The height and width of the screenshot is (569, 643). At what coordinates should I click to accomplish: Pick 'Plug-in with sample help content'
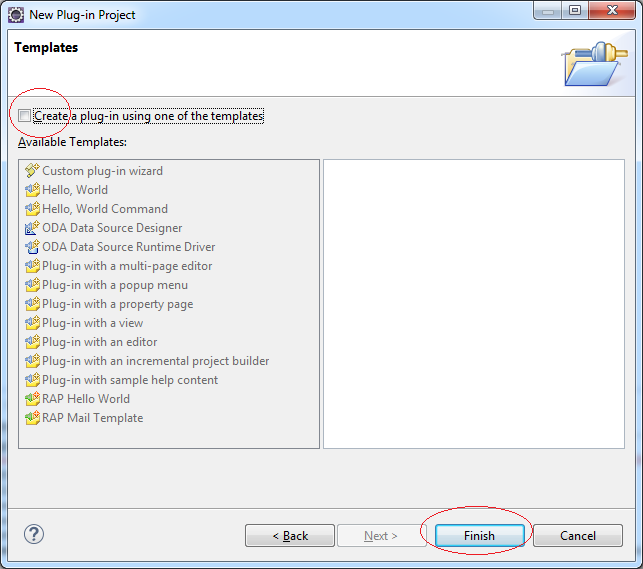(x=130, y=380)
